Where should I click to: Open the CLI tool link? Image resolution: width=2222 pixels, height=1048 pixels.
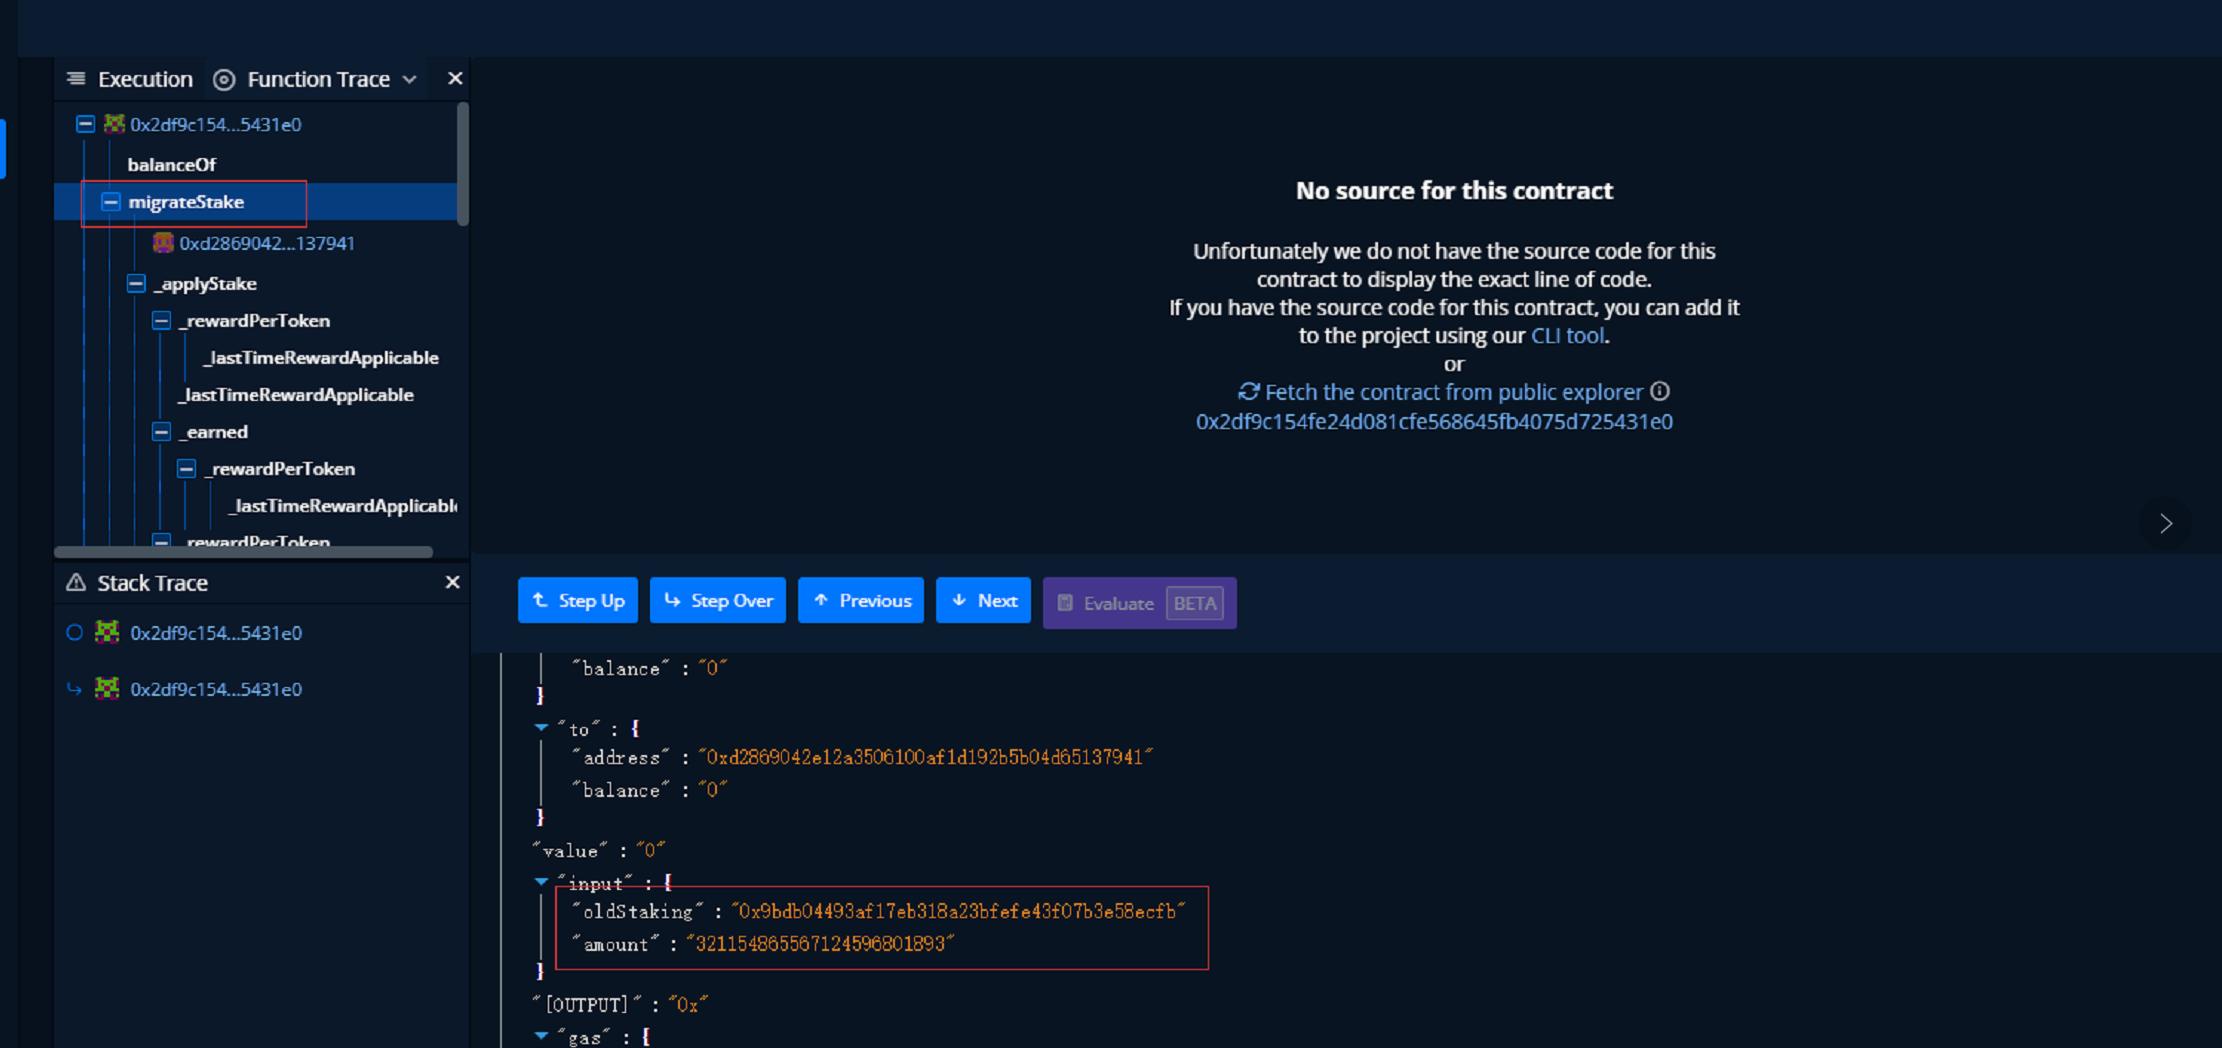pos(1567,336)
